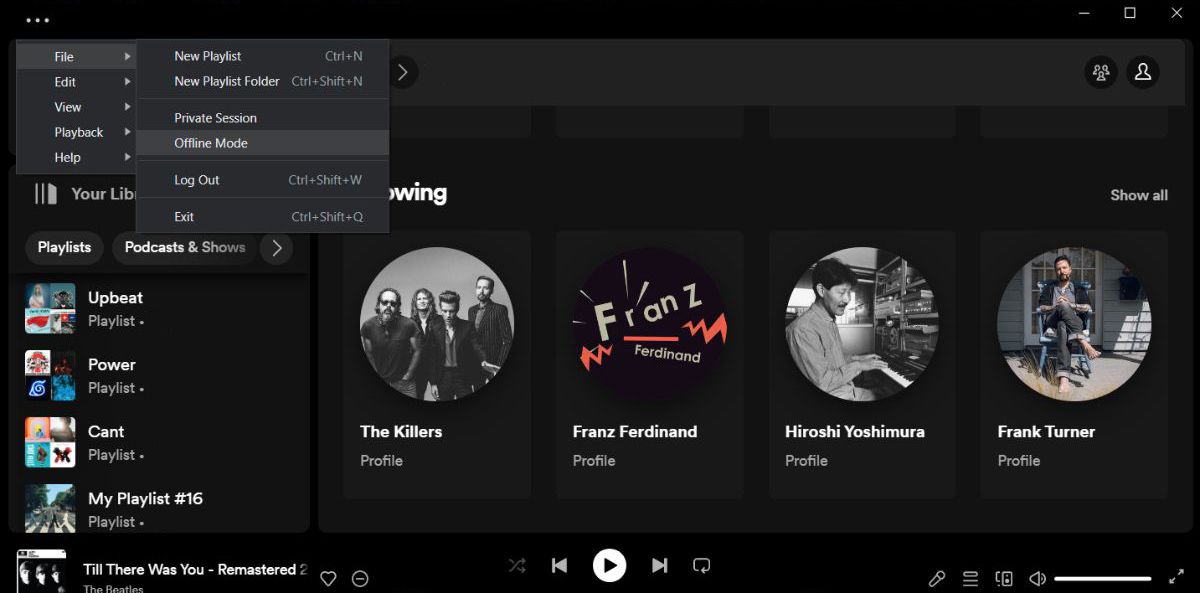Click Hiroshi Yoshimura name text
The height and width of the screenshot is (593, 1200).
tap(855, 432)
